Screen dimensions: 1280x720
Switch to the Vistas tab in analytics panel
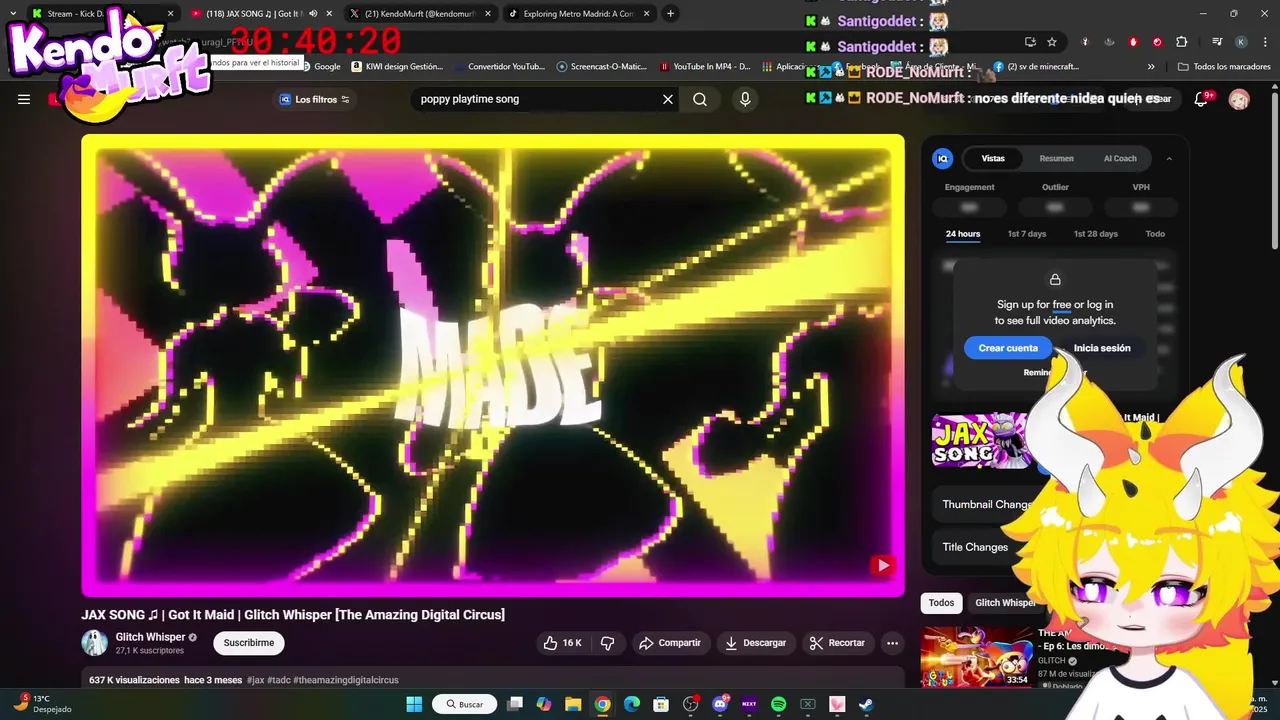coord(993,158)
